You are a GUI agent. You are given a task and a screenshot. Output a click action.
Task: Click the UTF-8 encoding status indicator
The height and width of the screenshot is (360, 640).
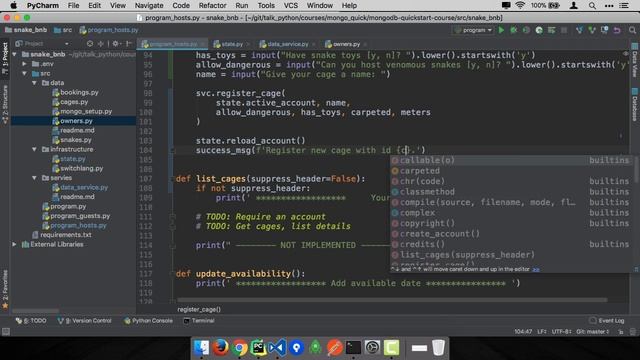pyautogui.click(x=561, y=332)
